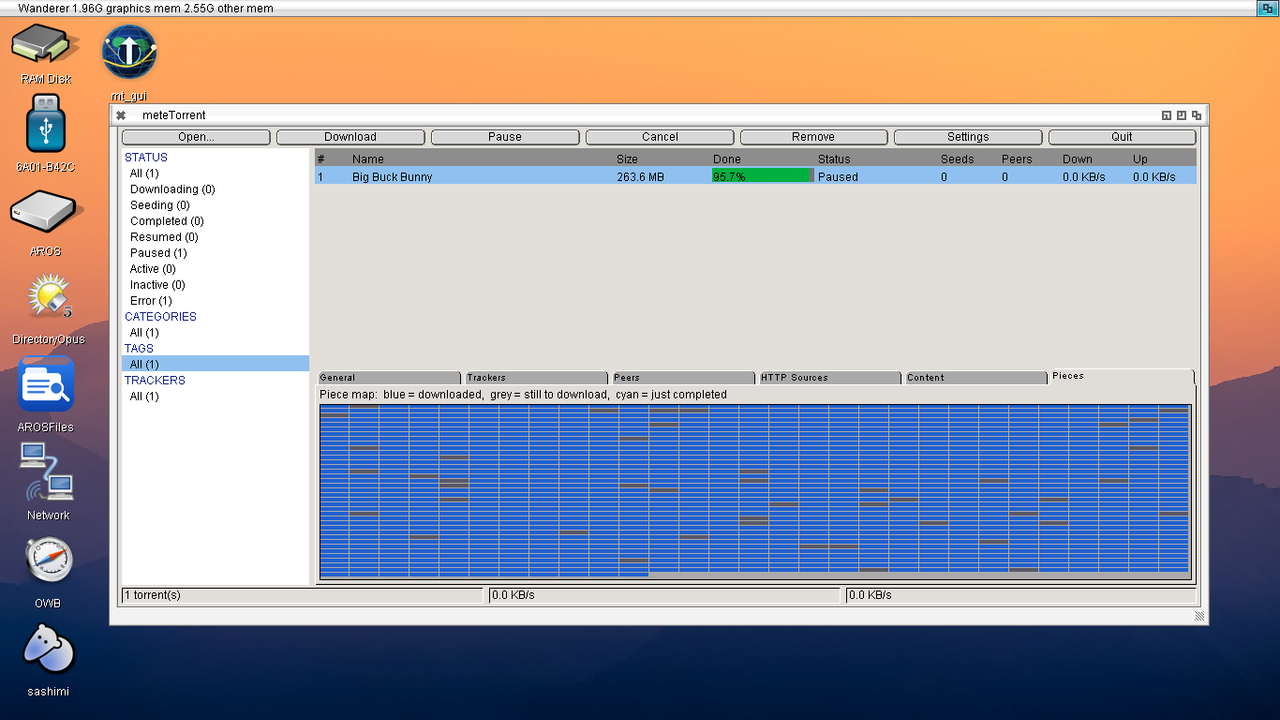The image size is (1280, 720).
Task: Remove the selected torrent
Action: point(813,137)
